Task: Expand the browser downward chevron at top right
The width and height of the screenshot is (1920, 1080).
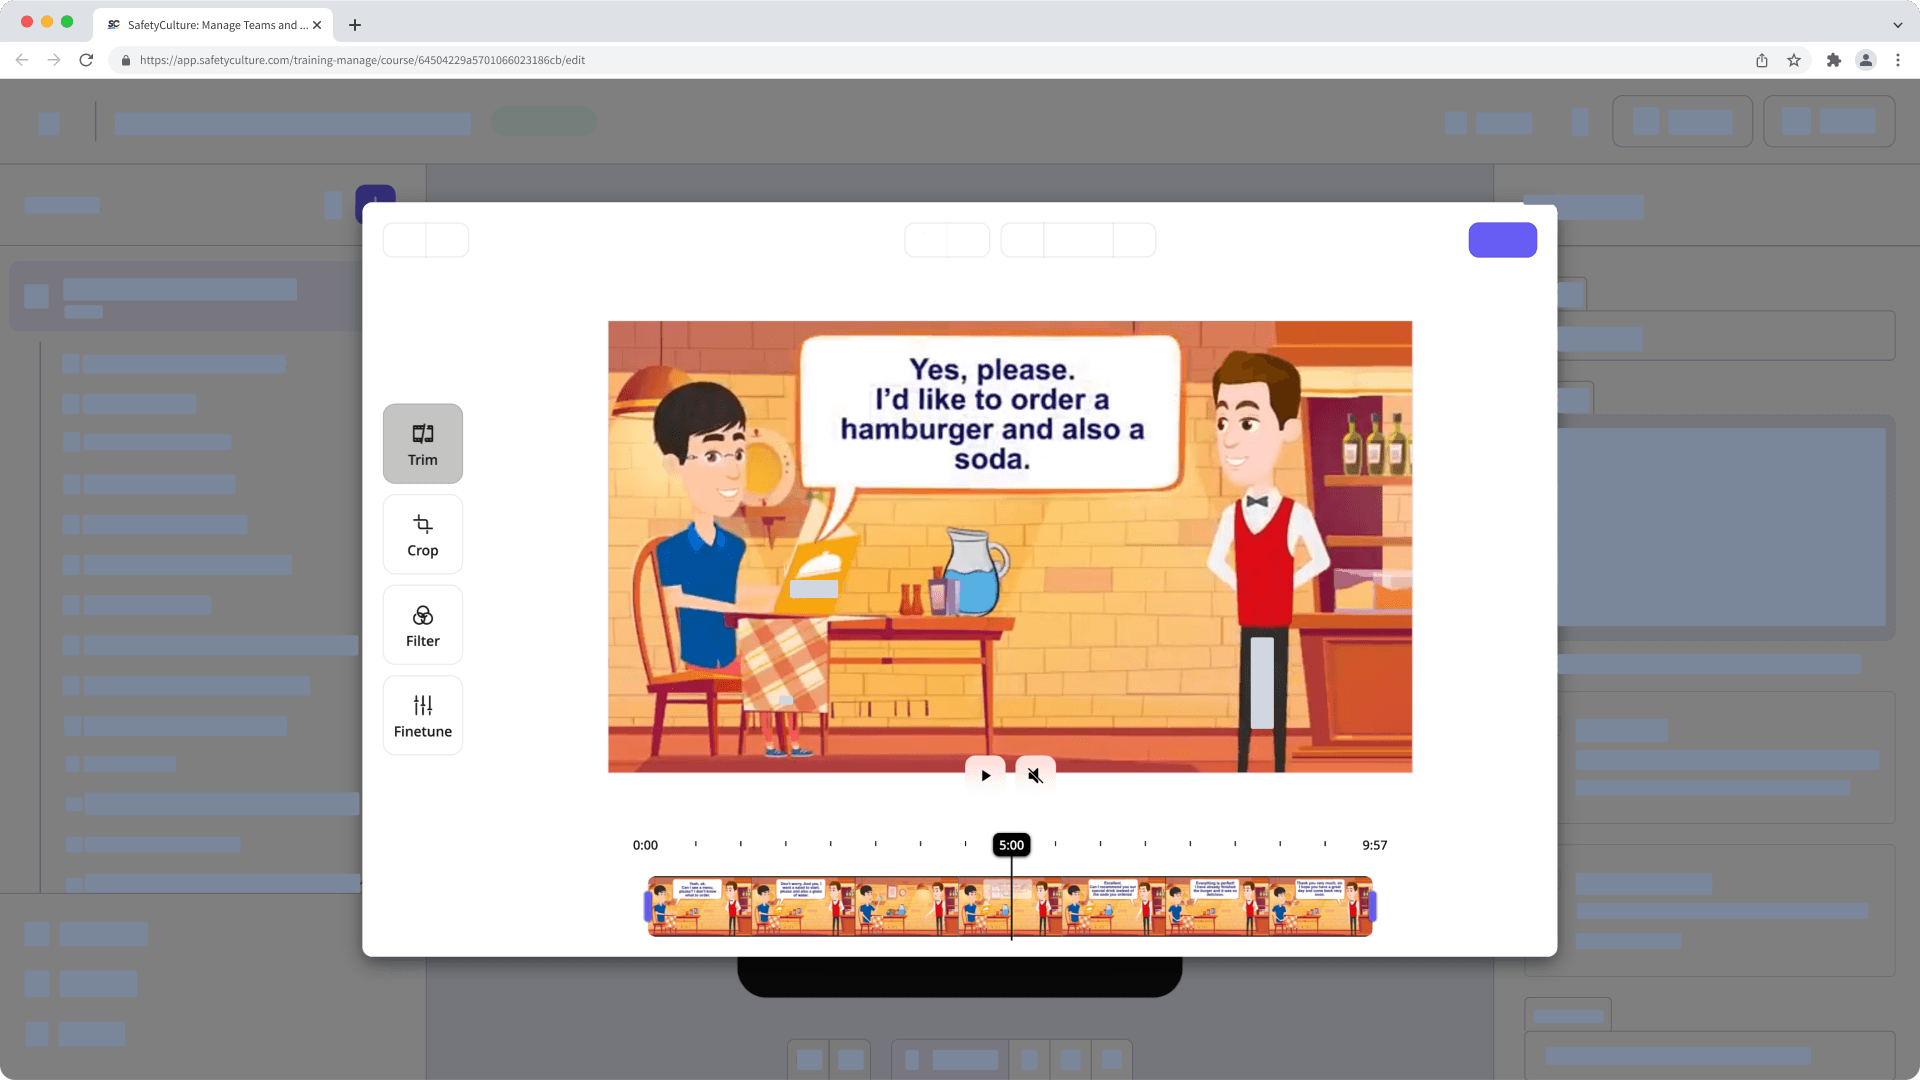Action: tap(1896, 24)
